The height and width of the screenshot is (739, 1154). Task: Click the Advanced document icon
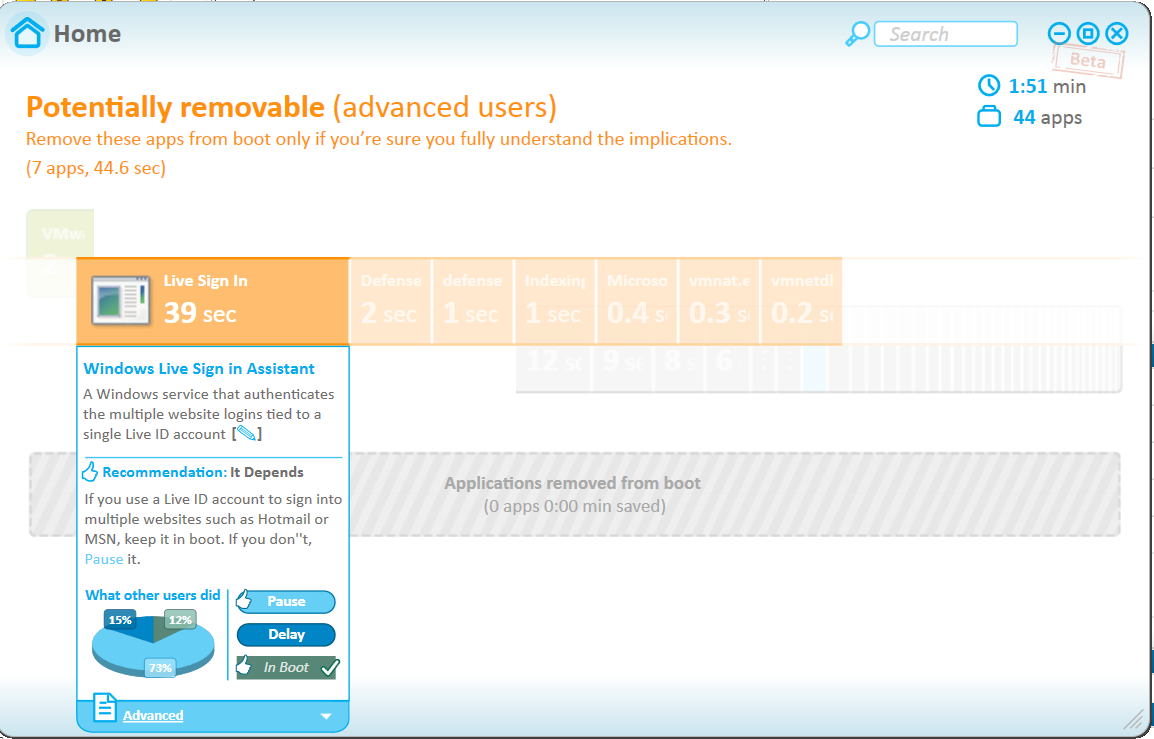coord(105,707)
